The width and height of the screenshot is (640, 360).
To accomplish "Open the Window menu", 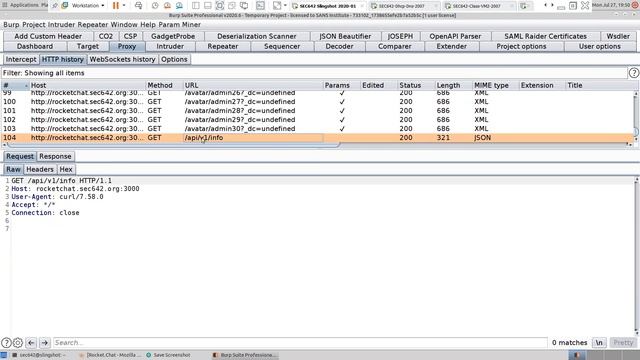I will (x=124, y=24).
